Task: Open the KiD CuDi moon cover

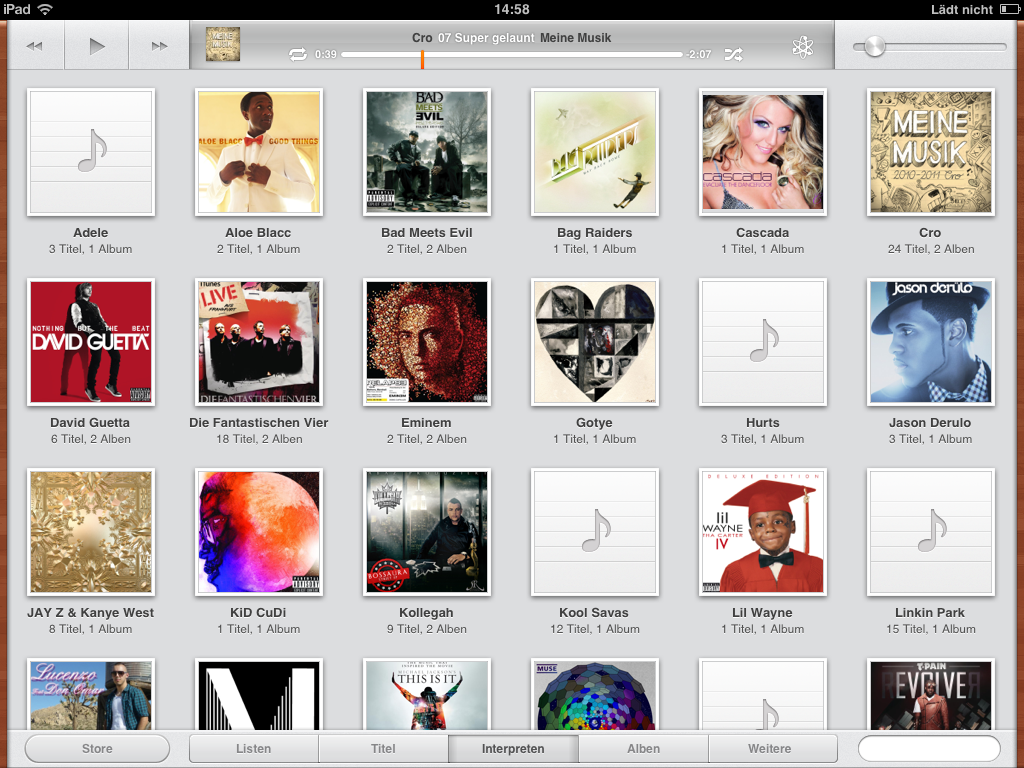Action: tap(259, 532)
